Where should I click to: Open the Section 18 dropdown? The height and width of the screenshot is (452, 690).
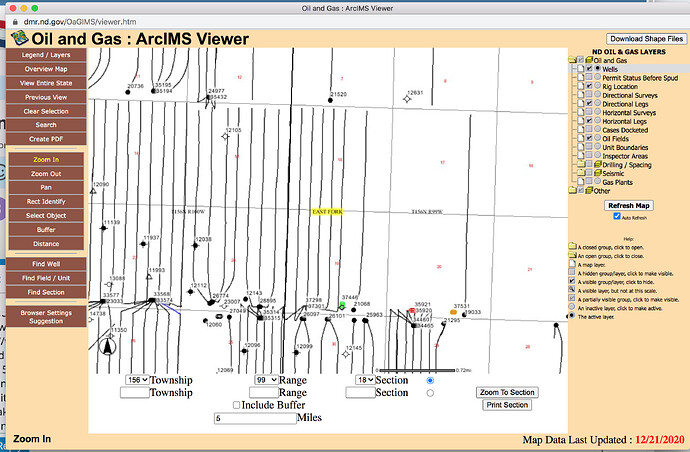pyautogui.click(x=365, y=380)
